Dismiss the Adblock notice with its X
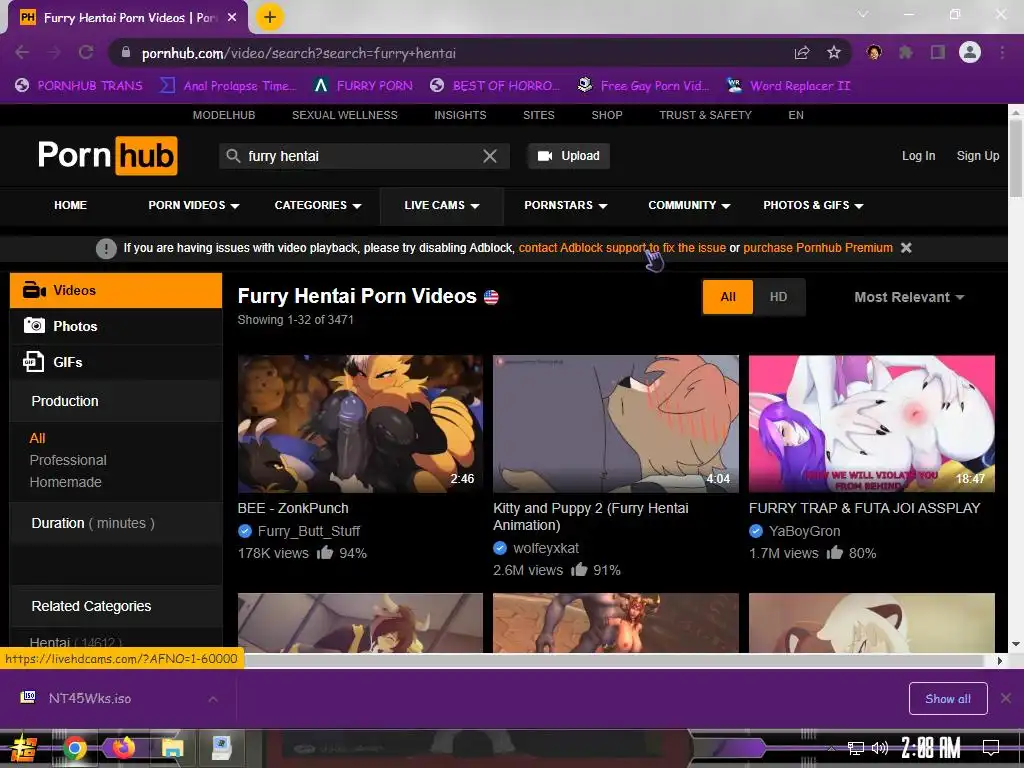Image resolution: width=1024 pixels, height=768 pixels. 906,248
